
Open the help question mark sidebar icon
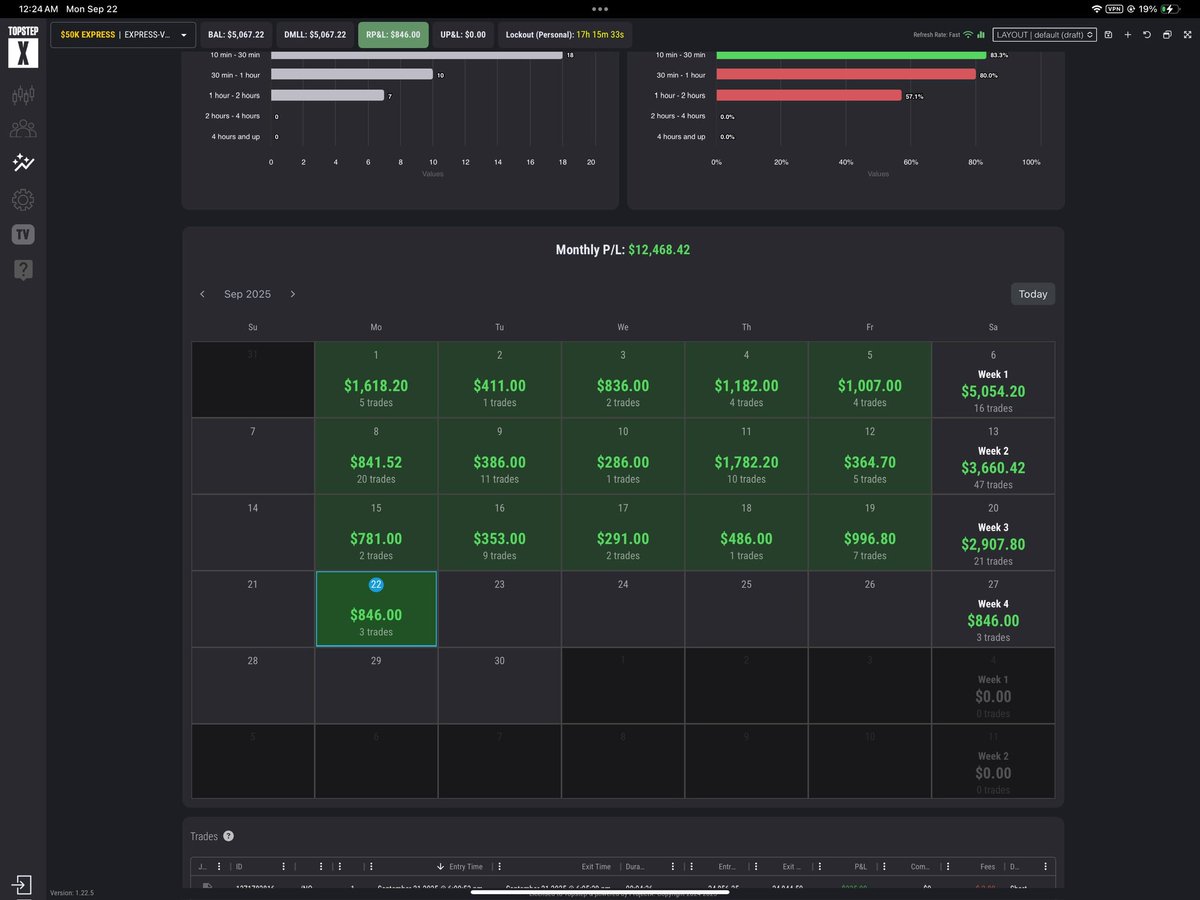(23, 270)
